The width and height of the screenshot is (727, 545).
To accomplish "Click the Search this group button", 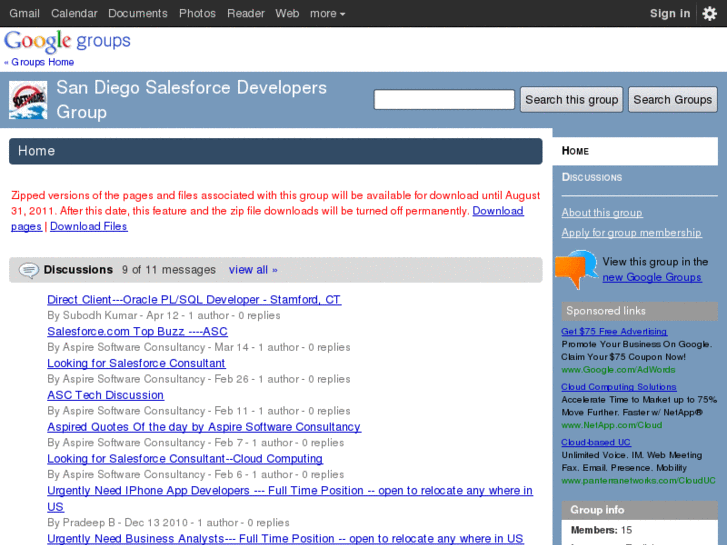I will click(571, 100).
